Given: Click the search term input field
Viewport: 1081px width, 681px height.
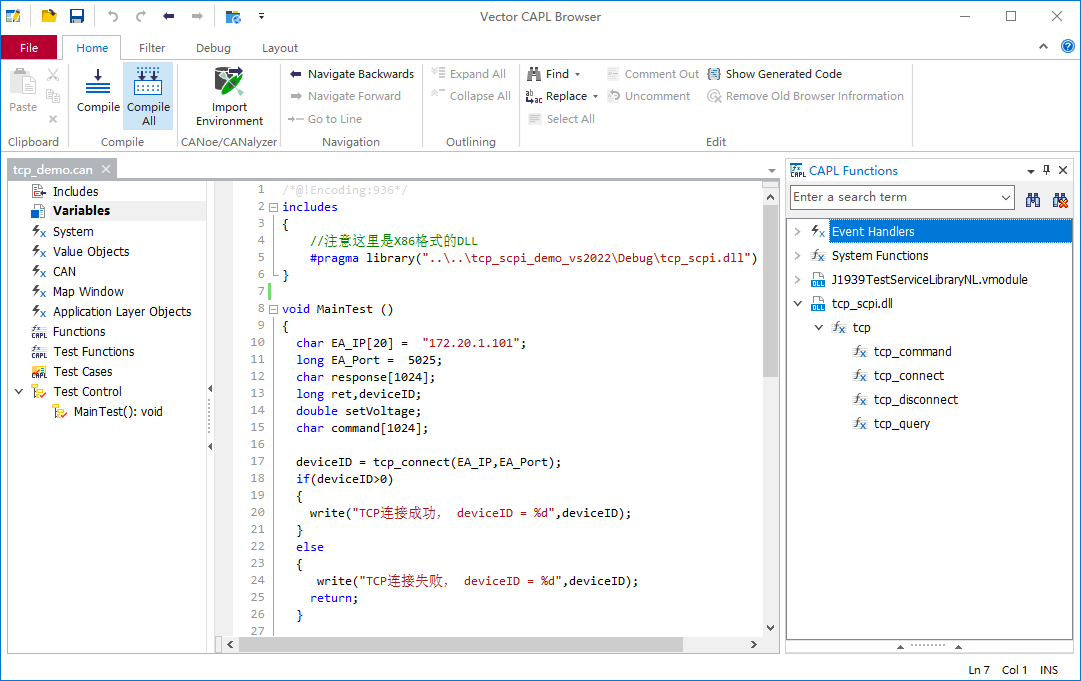Looking at the screenshot, I should 894,197.
